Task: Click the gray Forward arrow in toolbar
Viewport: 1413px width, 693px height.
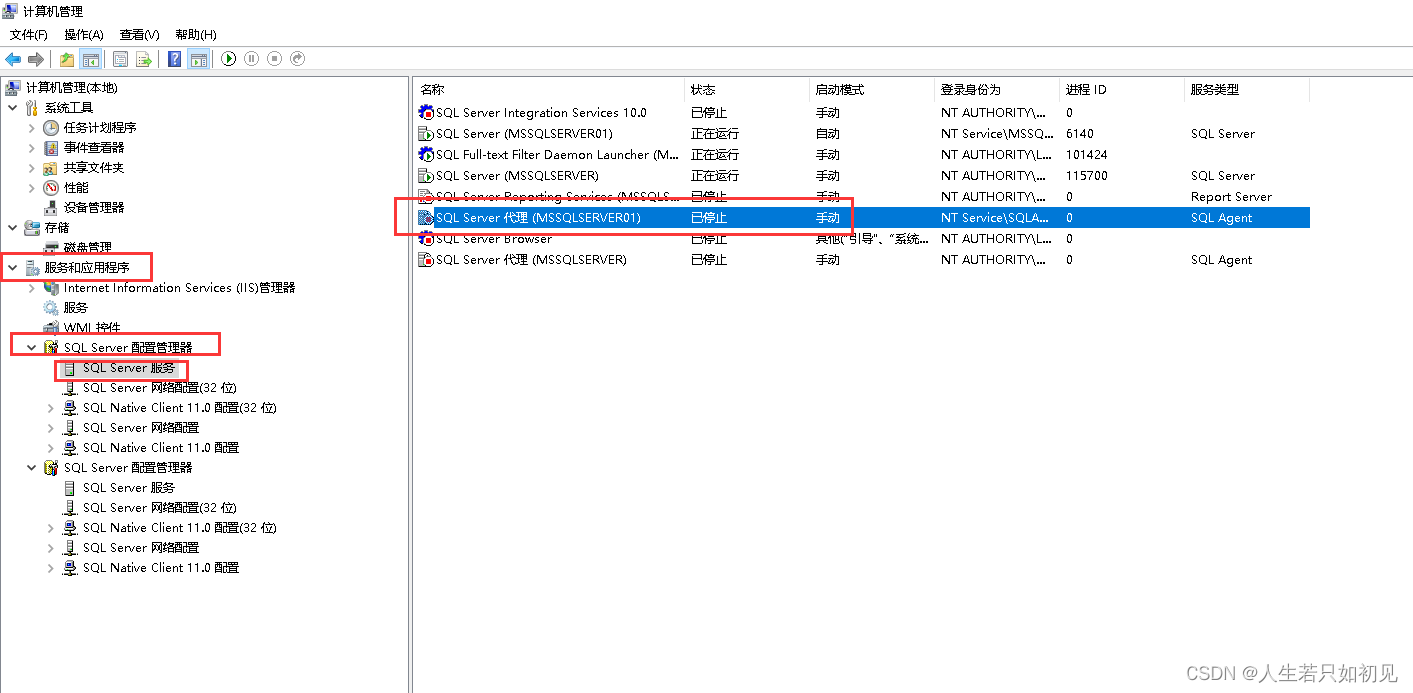Action: (x=36, y=59)
